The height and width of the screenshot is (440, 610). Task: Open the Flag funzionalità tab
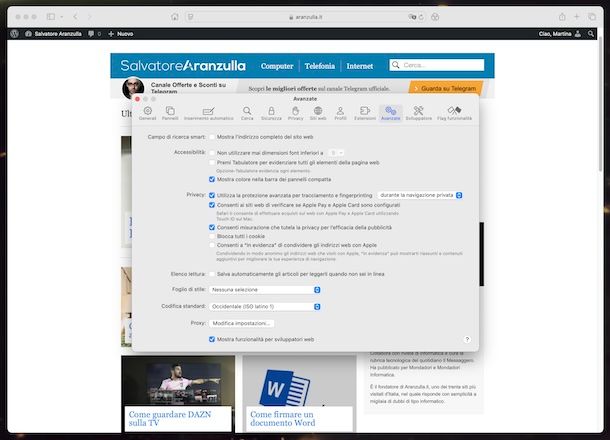pyautogui.click(x=454, y=113)
